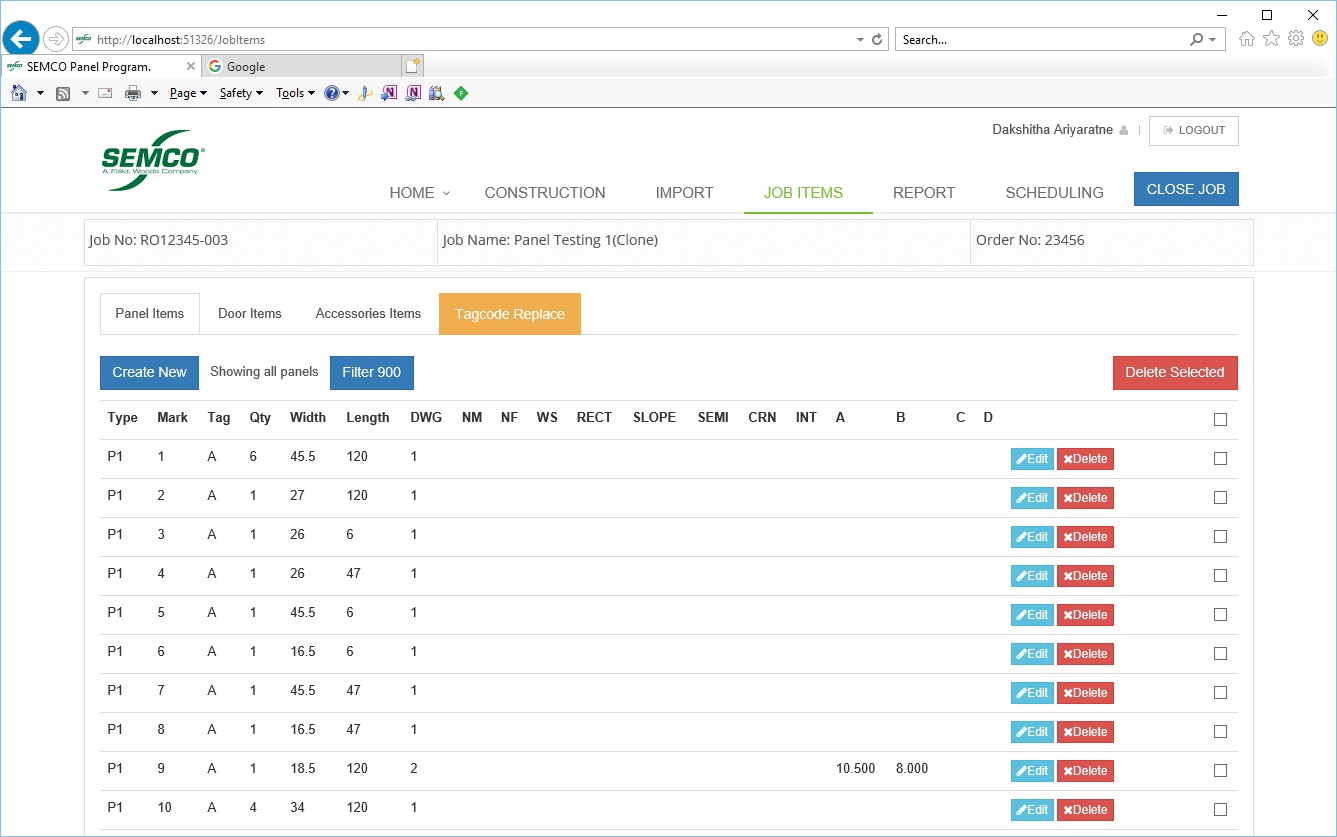Click the browser back arrow button

tap(21, 39)
